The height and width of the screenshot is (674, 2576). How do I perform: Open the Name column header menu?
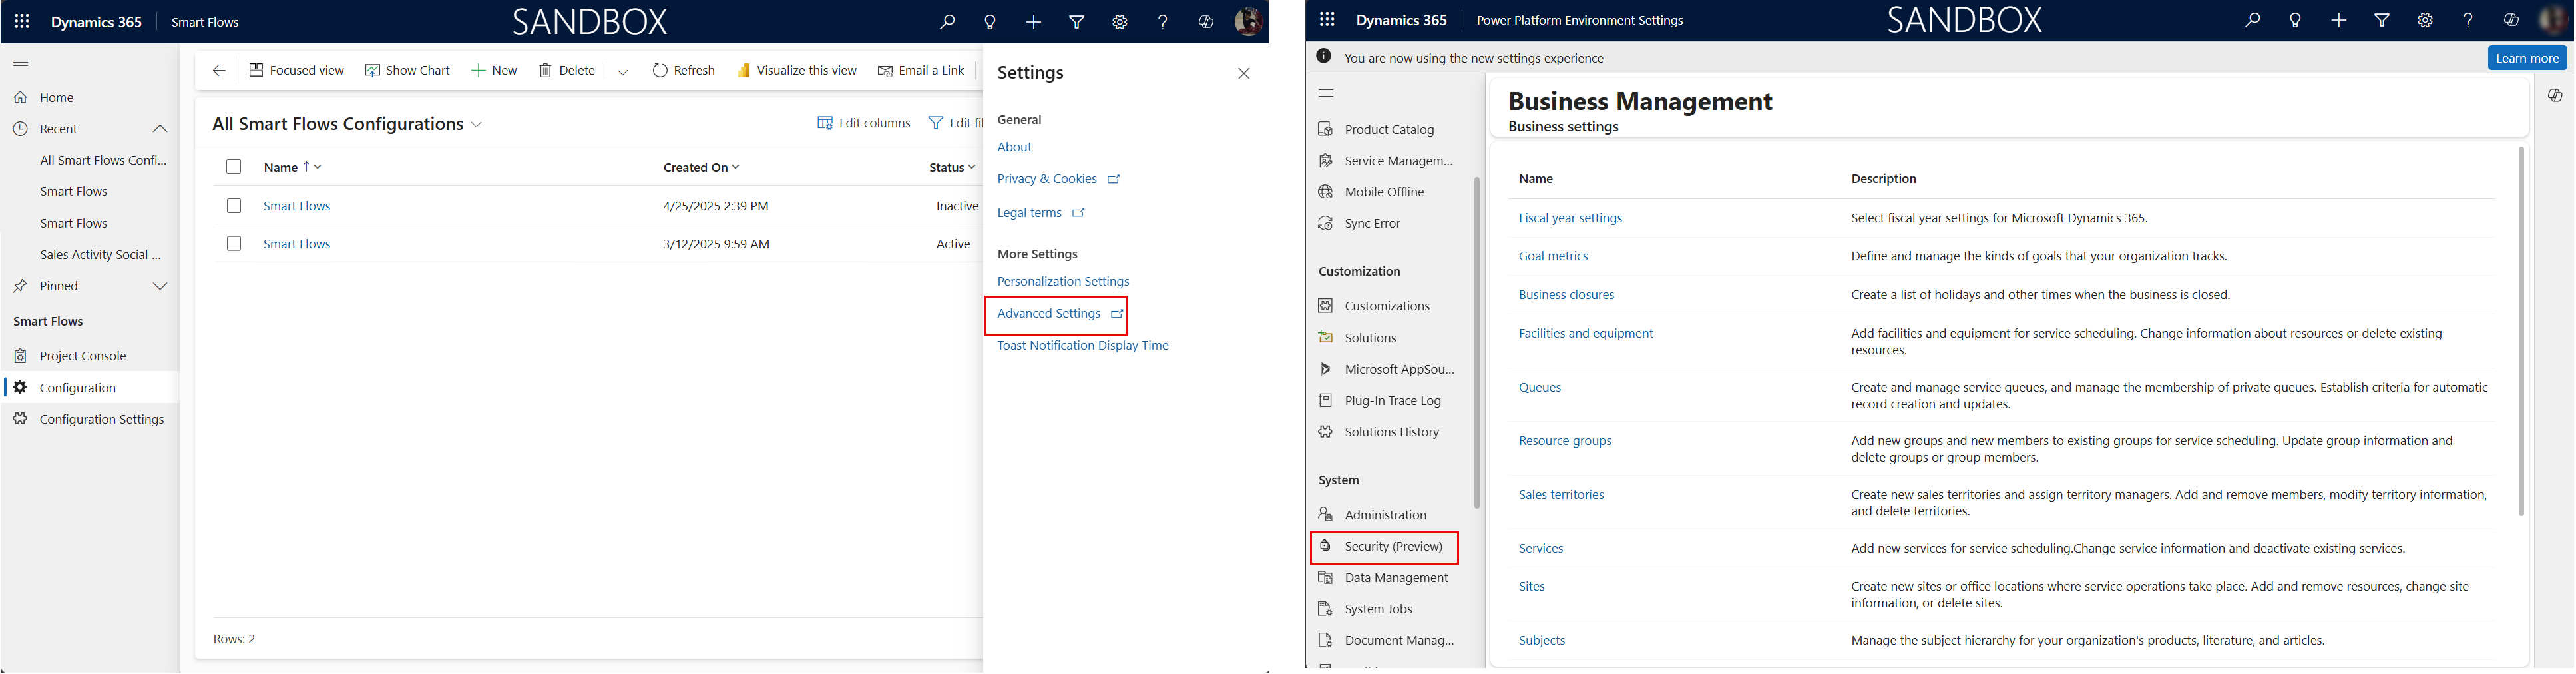click(x=292, y=167)
